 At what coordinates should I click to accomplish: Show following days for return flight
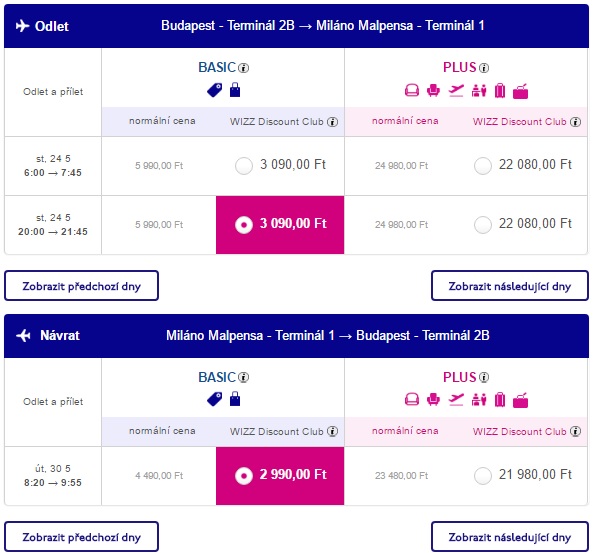tap(510, 537)
